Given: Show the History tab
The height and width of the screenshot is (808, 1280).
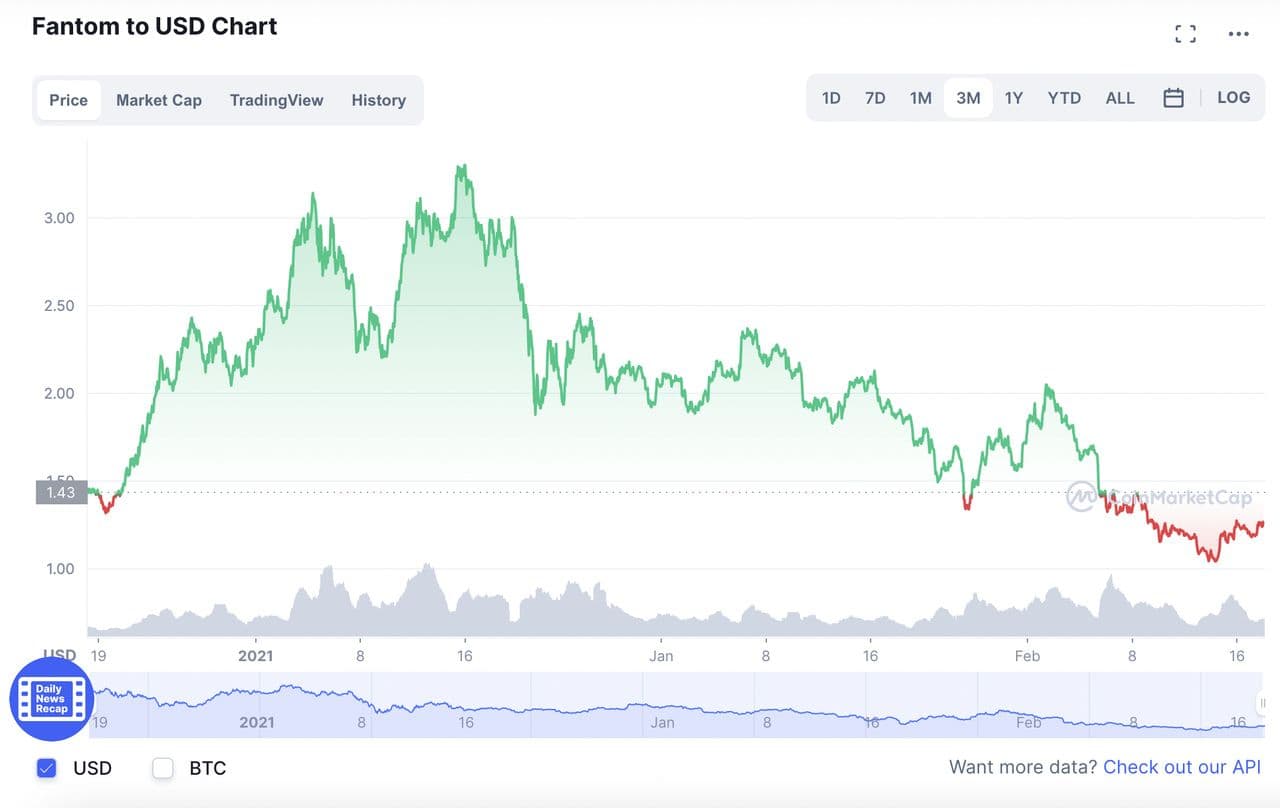Looking at the screenshot, I should 378,100.
